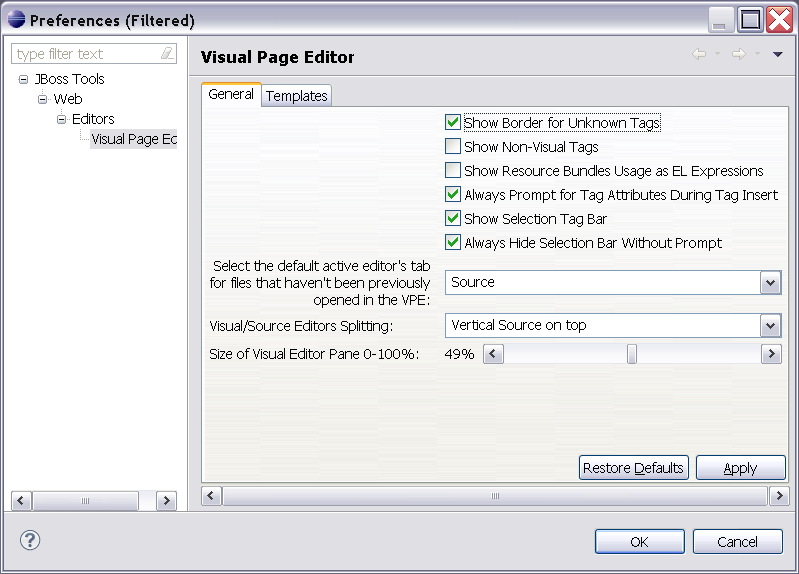Focus the type filter text field
The image size is (799, 574).
pos(85,54)
